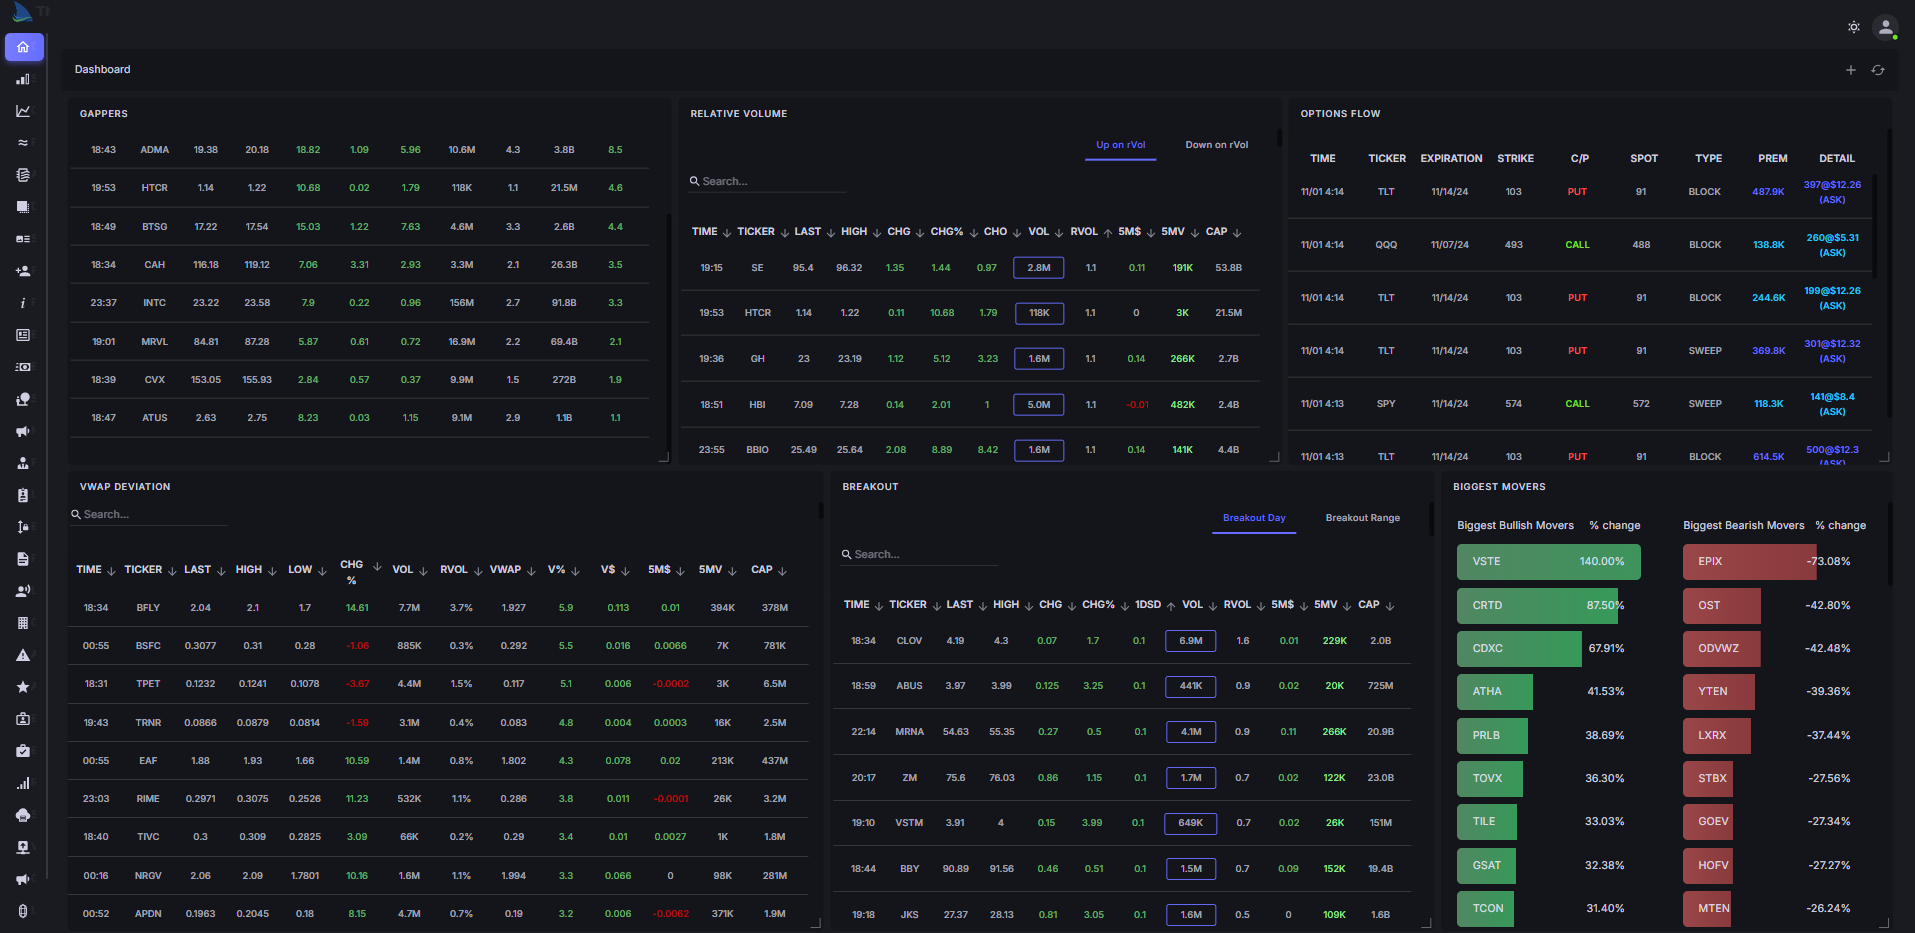
Task: Switch to the Down on rVol tab
Action: (x=1217, y=145)
